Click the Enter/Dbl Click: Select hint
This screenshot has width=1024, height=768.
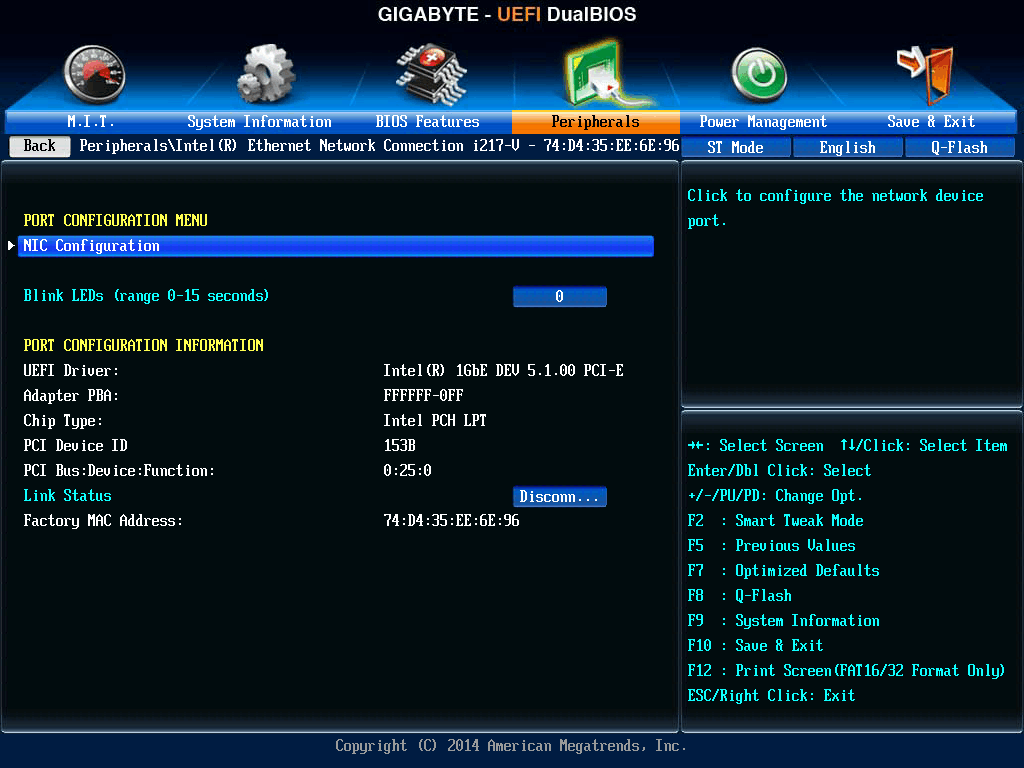point(779,471)
